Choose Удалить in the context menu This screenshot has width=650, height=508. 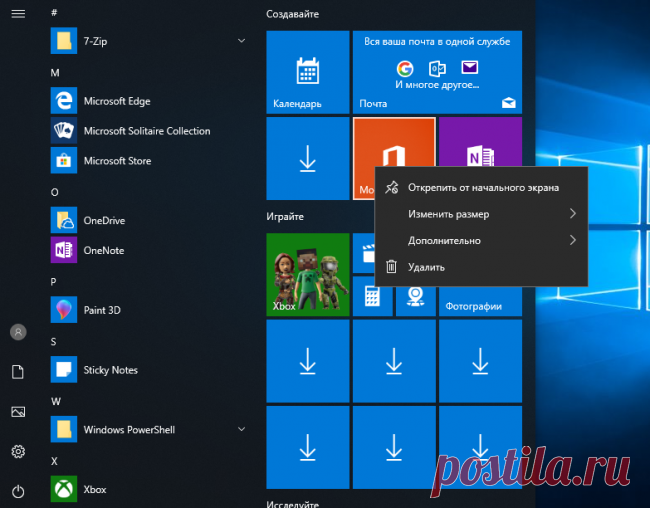click(481, 267)
